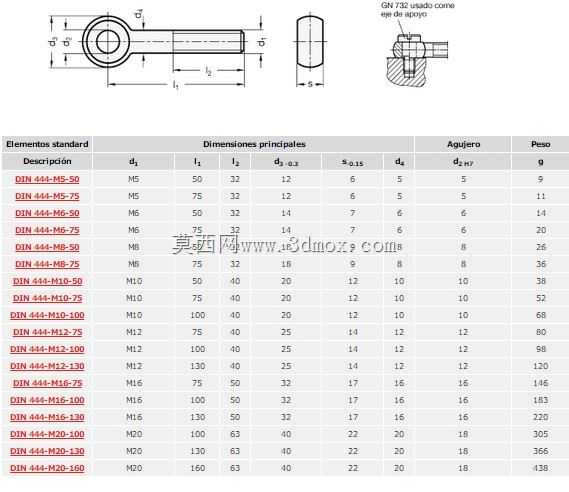Click weight value 68 in M10-100 row
This screenshot has height=492, width=569.
point(541,315)
